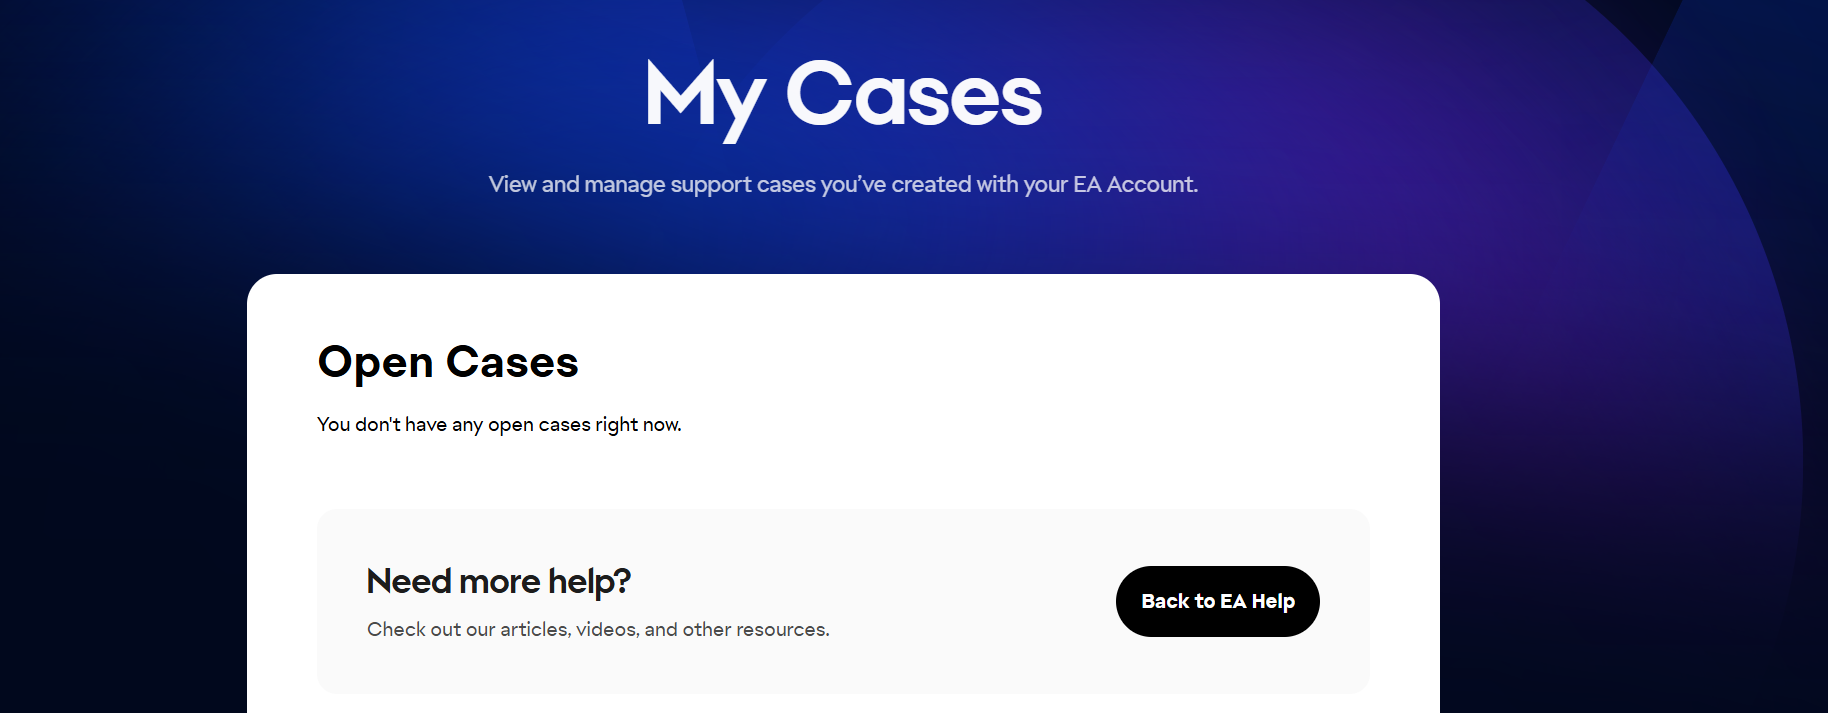Click the word "Need" in the help heading
Screen dimensions: 1828x713
[410, 581]
